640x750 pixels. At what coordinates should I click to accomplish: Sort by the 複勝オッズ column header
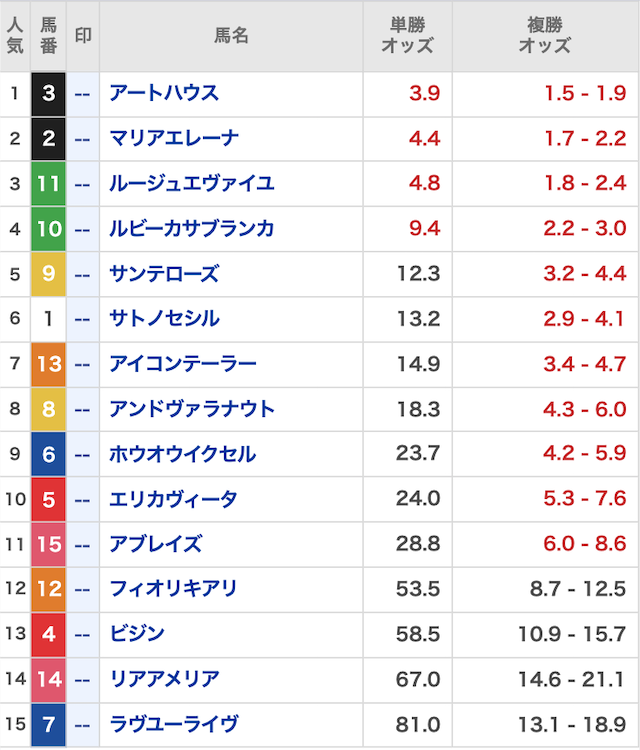(545, 36)
